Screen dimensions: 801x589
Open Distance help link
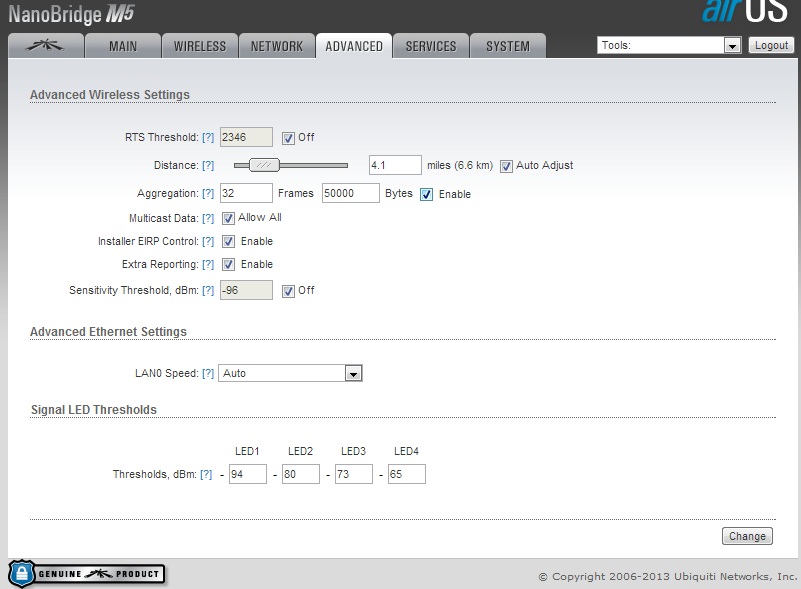tap(208, 166)
